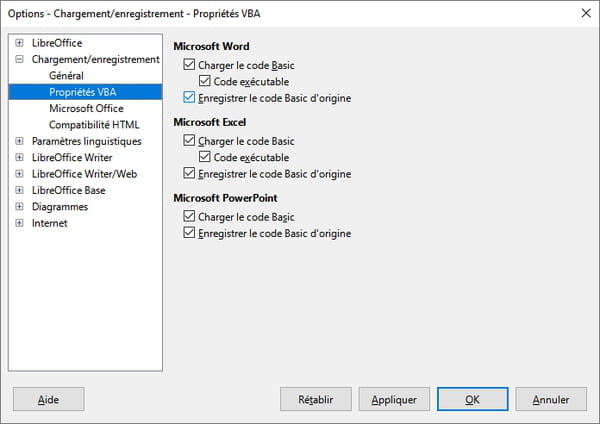This screenshot has height=424, width=600.
Task: Click the Rétablir button
Action: [x=316, y=399]
